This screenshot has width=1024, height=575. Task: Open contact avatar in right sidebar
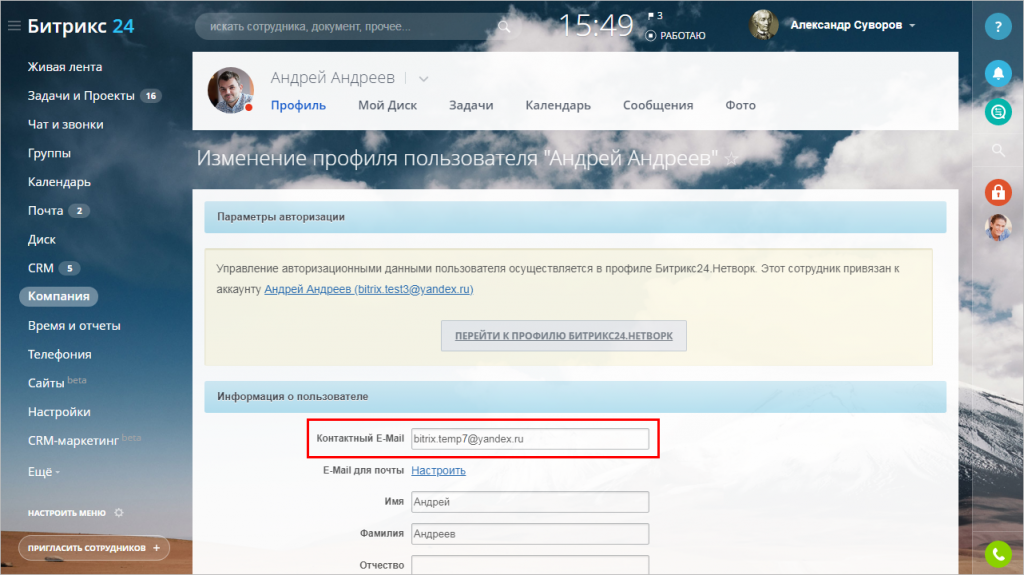(998, 227)
